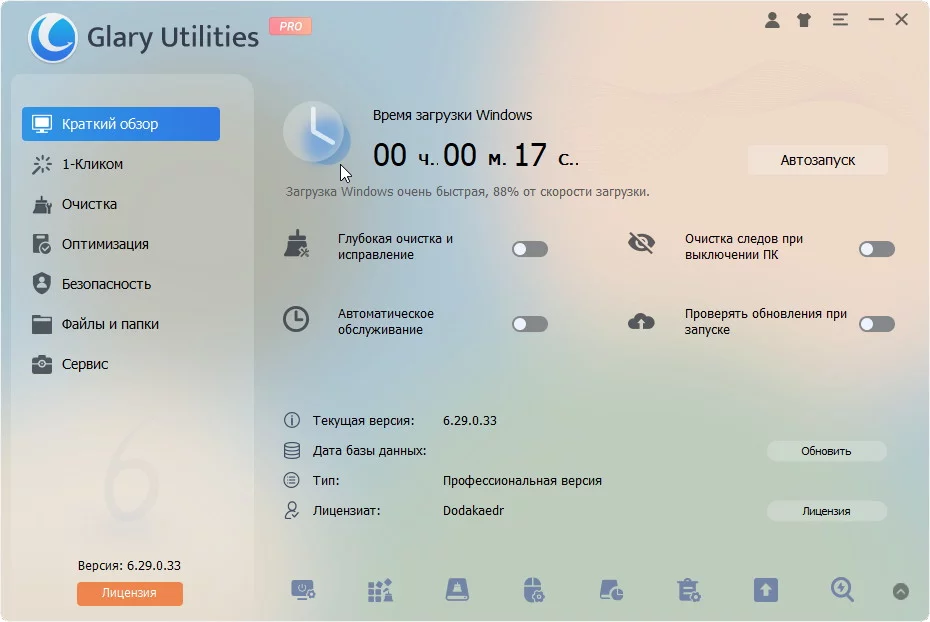Click the Dodakaedr licensee name
930x622 pixels.
pos(473,511)
